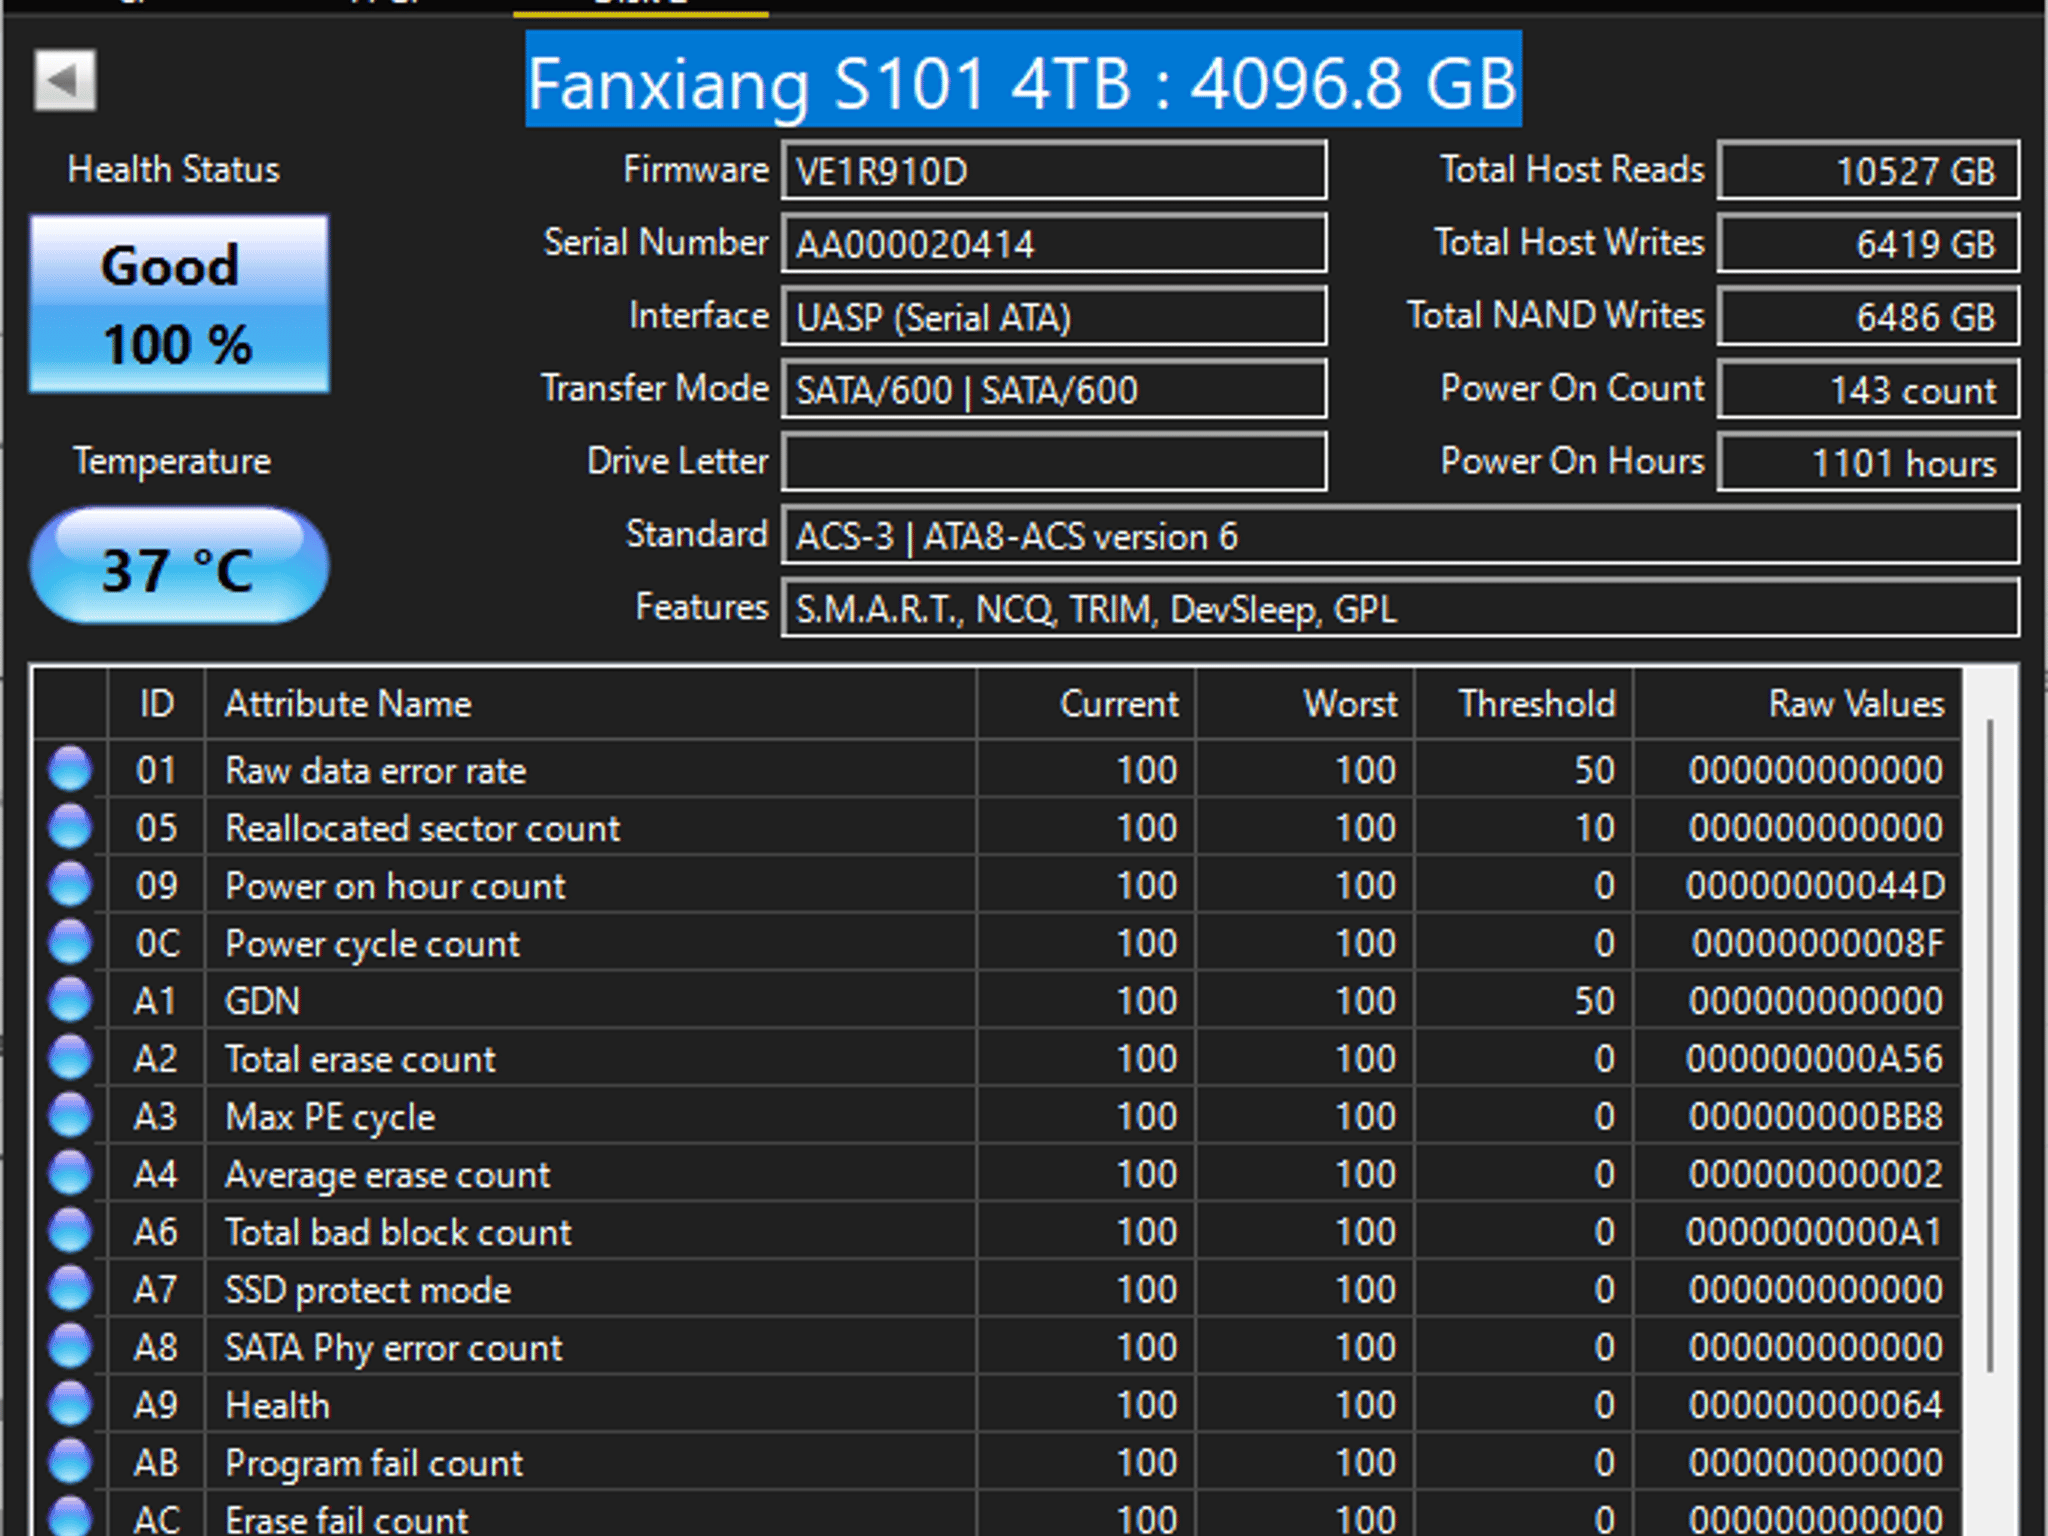The height and width of the screenshot is (1536, 2048).
Task: Select the Fanxiang S101 4TB drive title
Action: click(x=1023, y=81)
